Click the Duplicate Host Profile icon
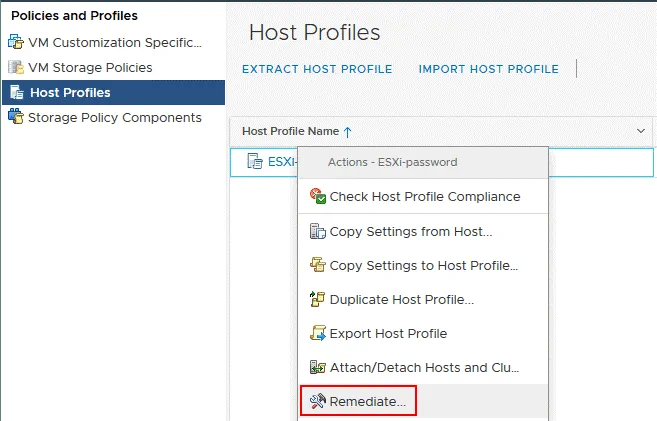Viewport: 657px width, 421px height. tap(318, 299)
